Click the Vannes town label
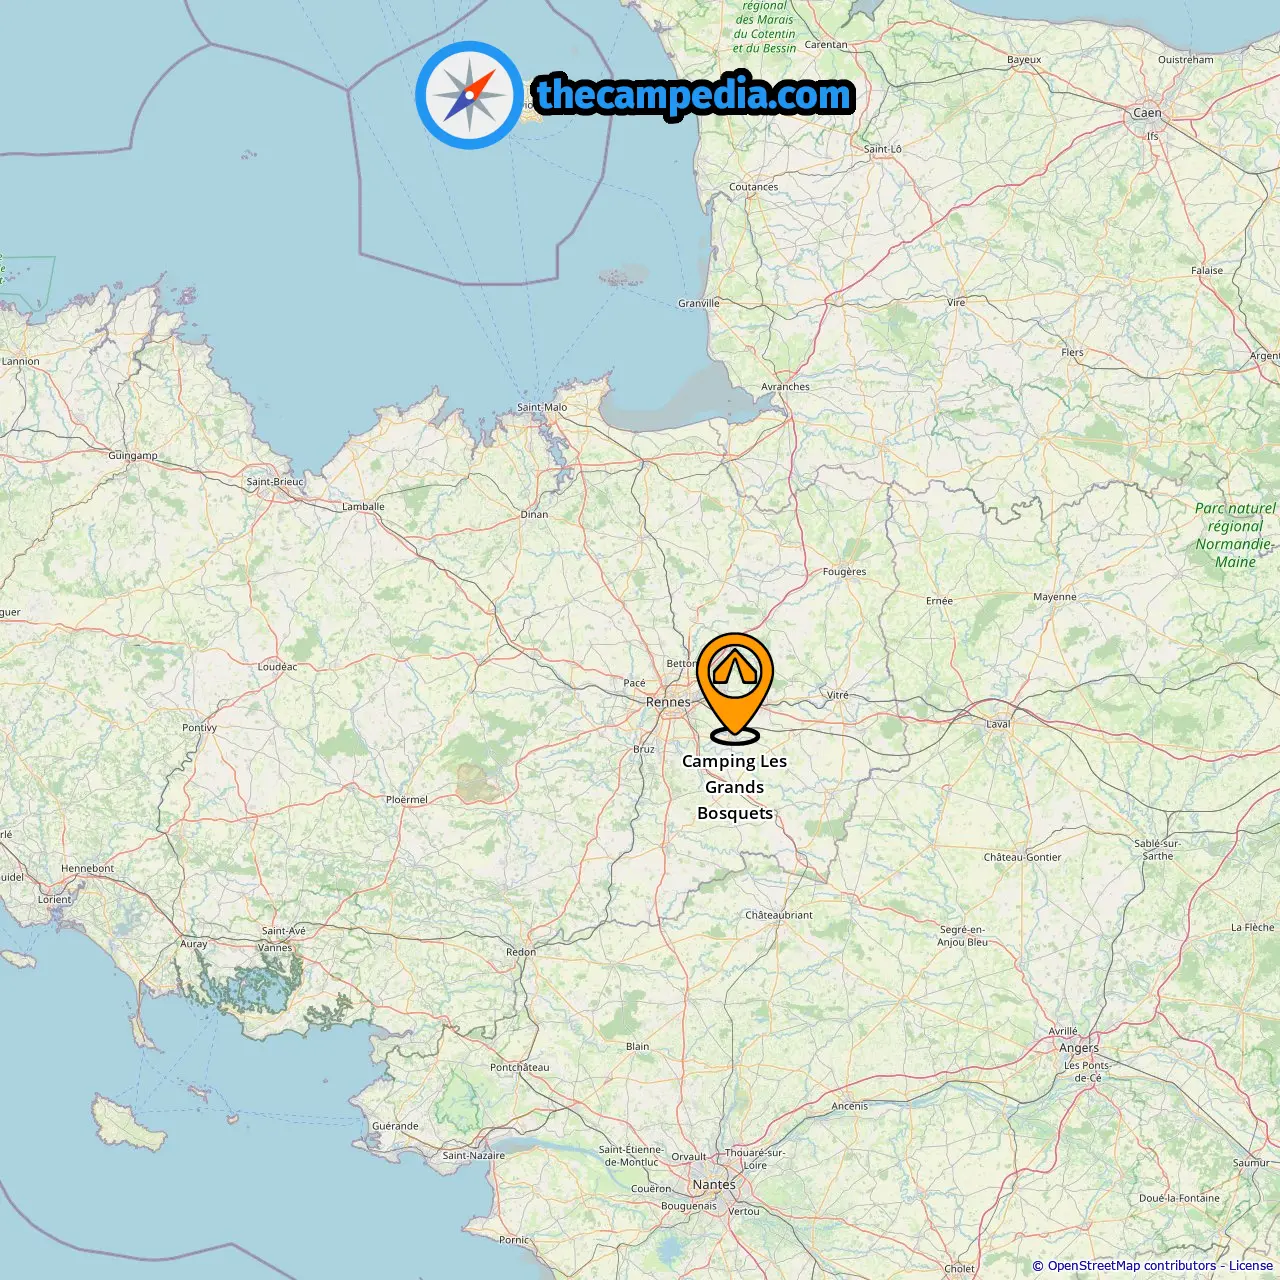The width and height of the screenshot is (1280, 1280). pos(275,947)
